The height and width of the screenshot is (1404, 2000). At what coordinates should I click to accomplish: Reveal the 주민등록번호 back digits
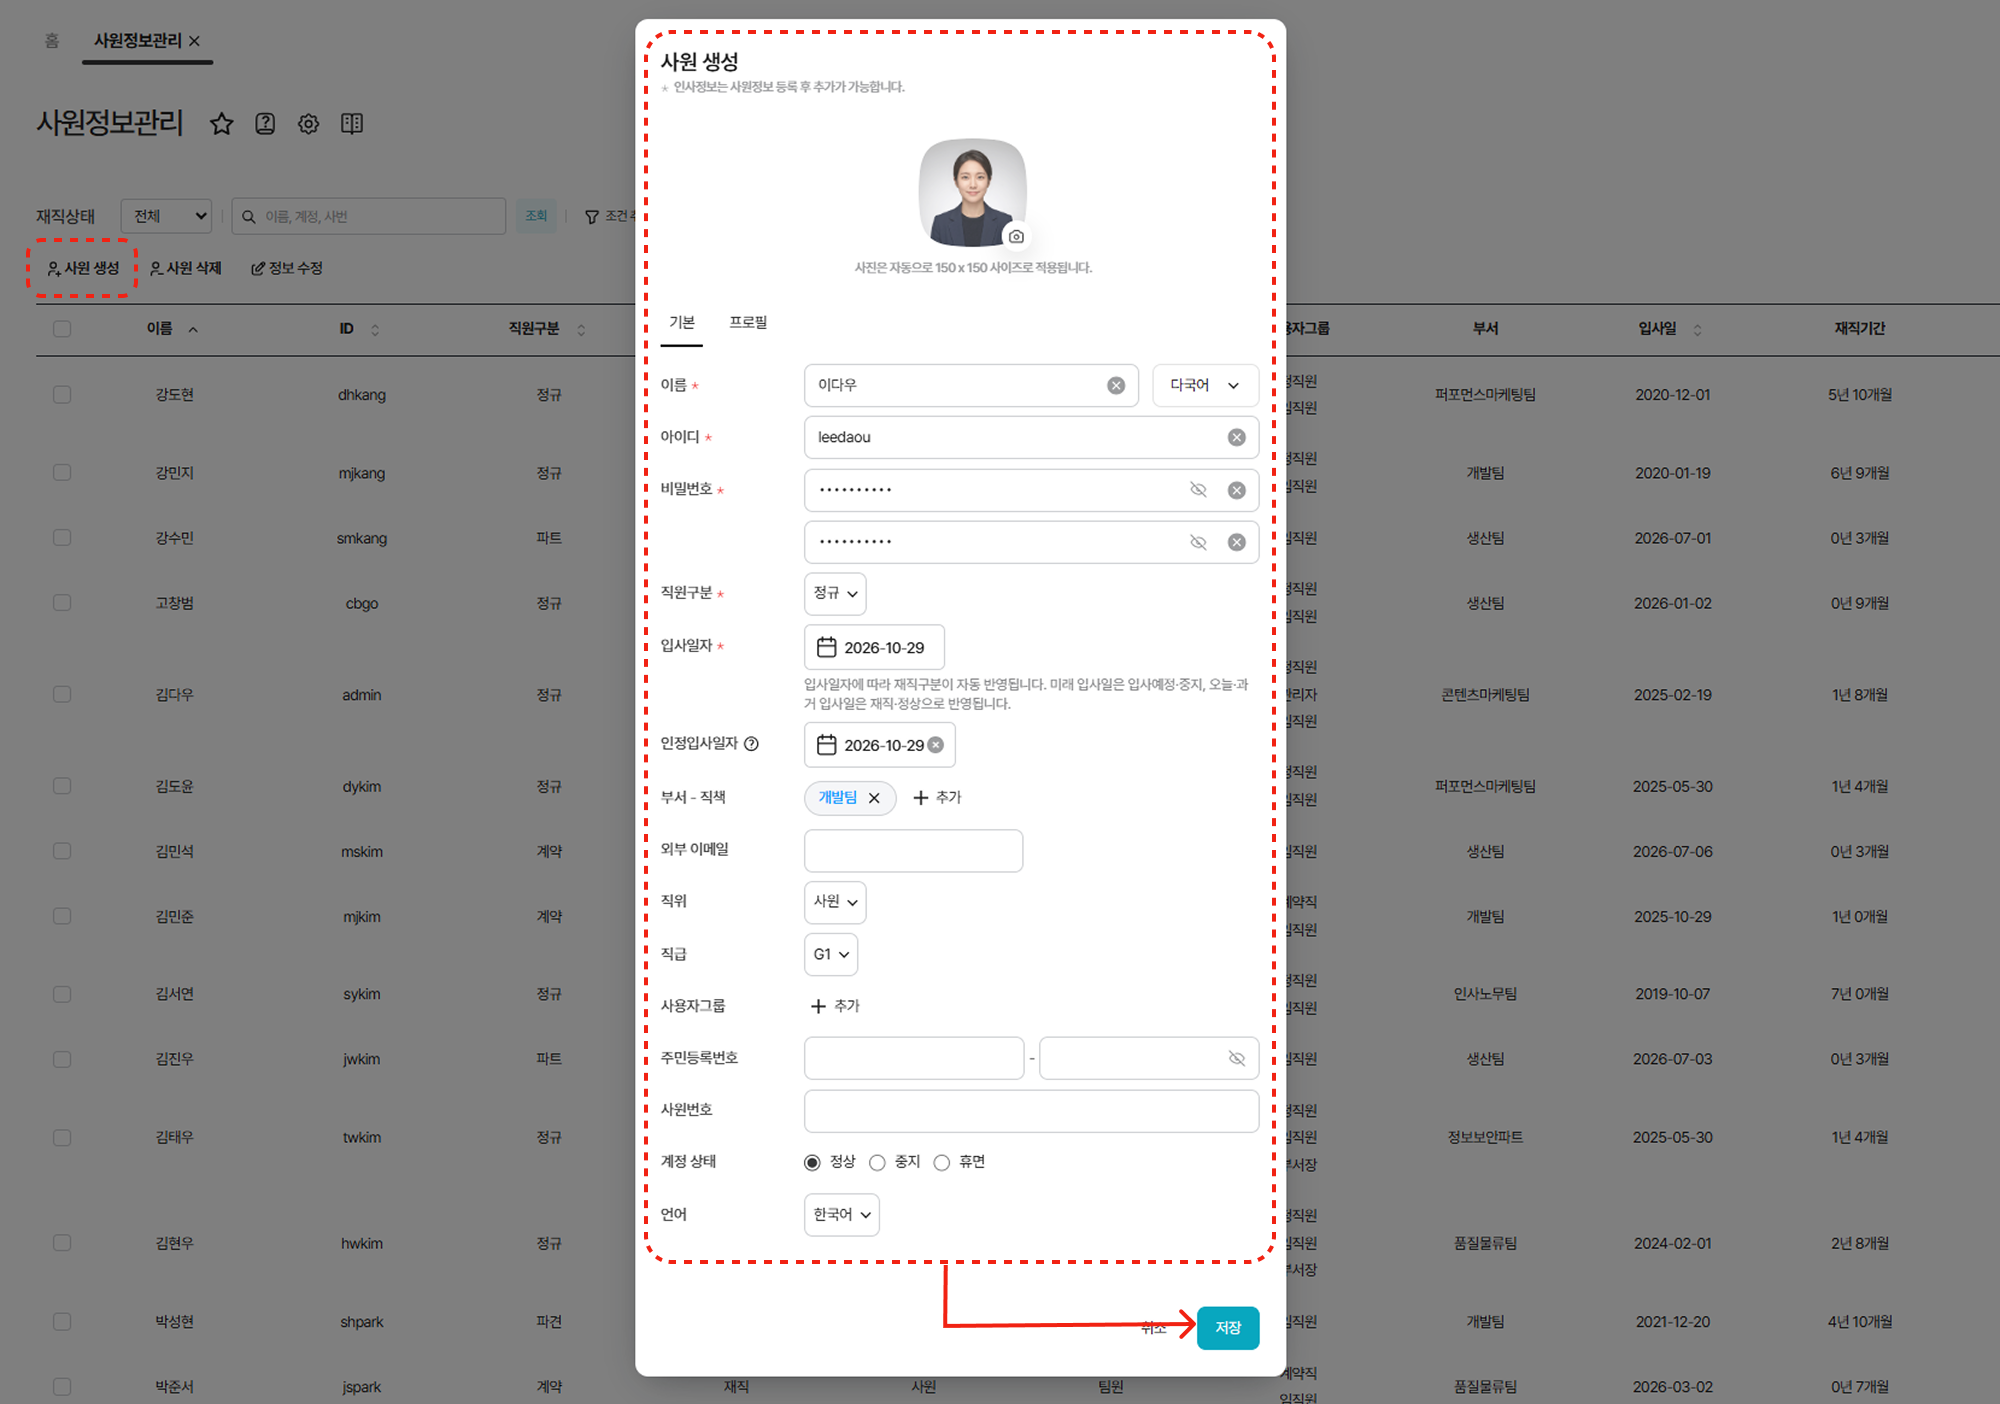1237,1059
